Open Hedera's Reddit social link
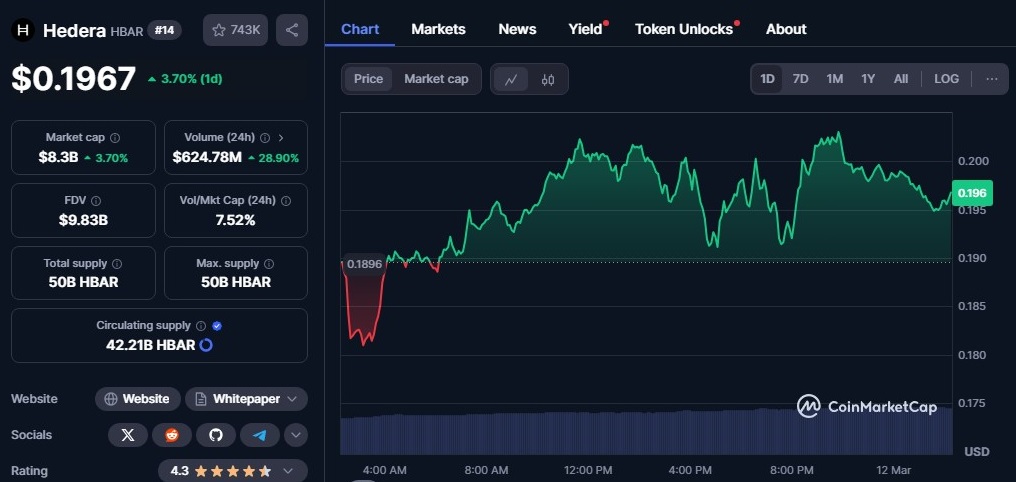The height and width of the screenshot is (482, 1016). point(172,435)
